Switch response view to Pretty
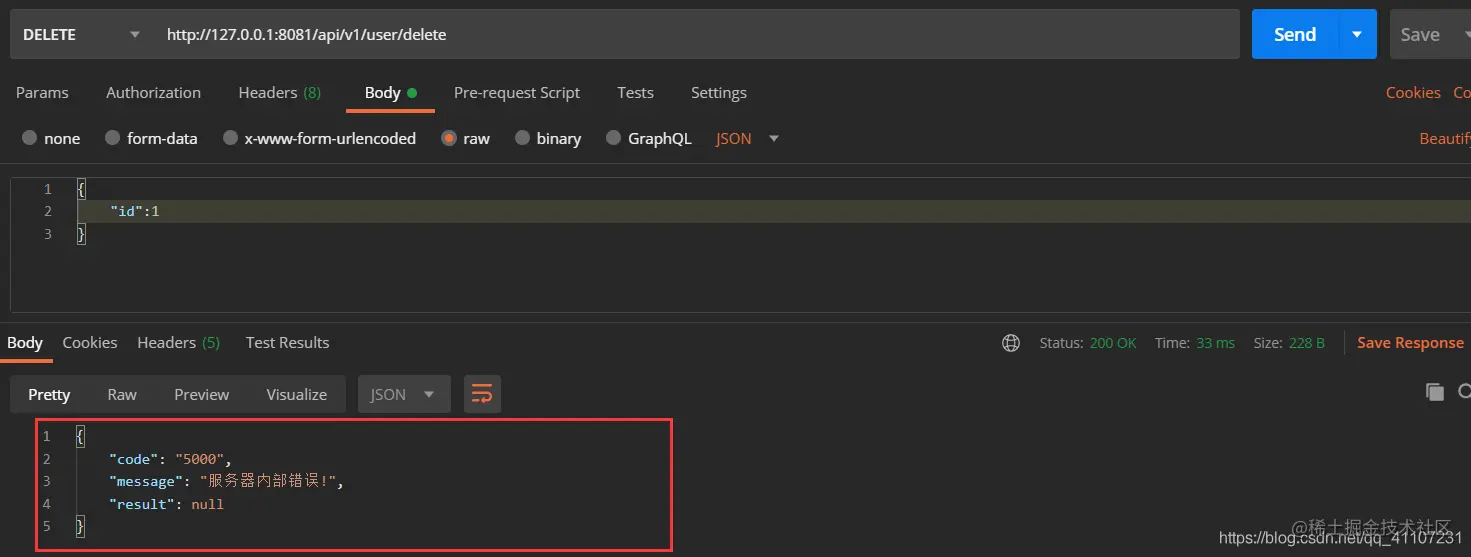 (49, 394)
